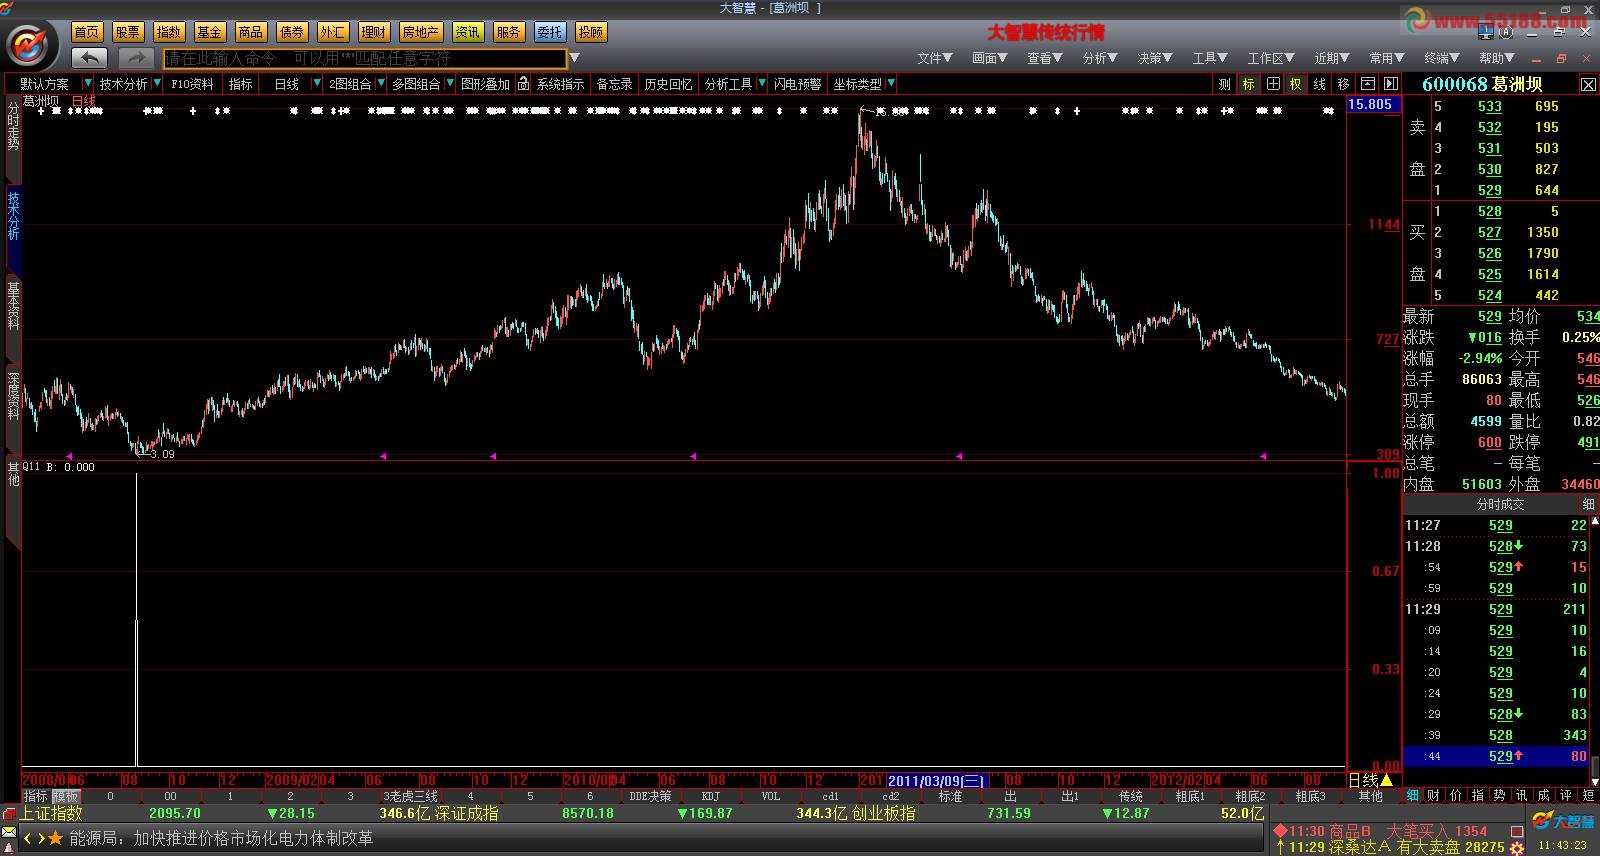Open the 首页 home button
Screen dimensions: 1600x856
[87, 32]
